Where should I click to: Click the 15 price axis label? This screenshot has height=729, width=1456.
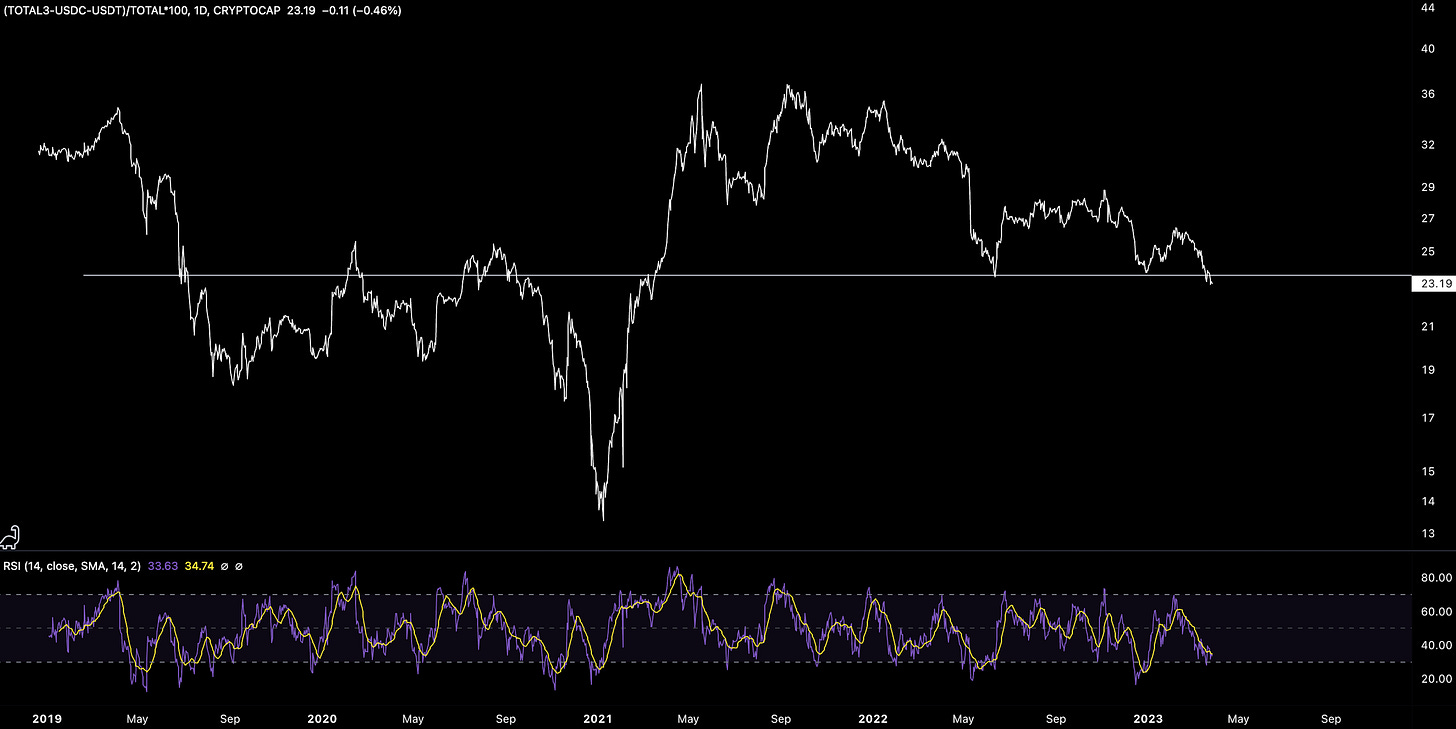tap(1427, 471)
